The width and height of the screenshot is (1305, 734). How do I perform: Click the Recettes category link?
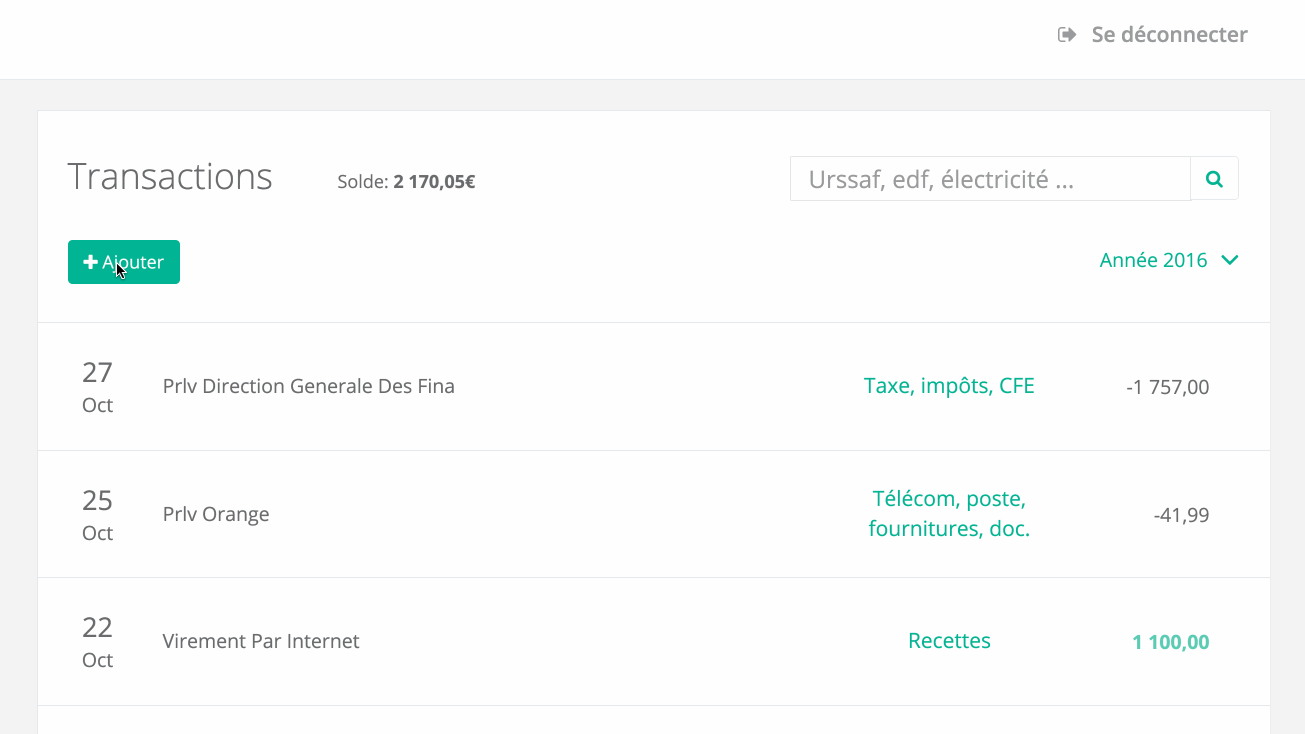[949, 641]
